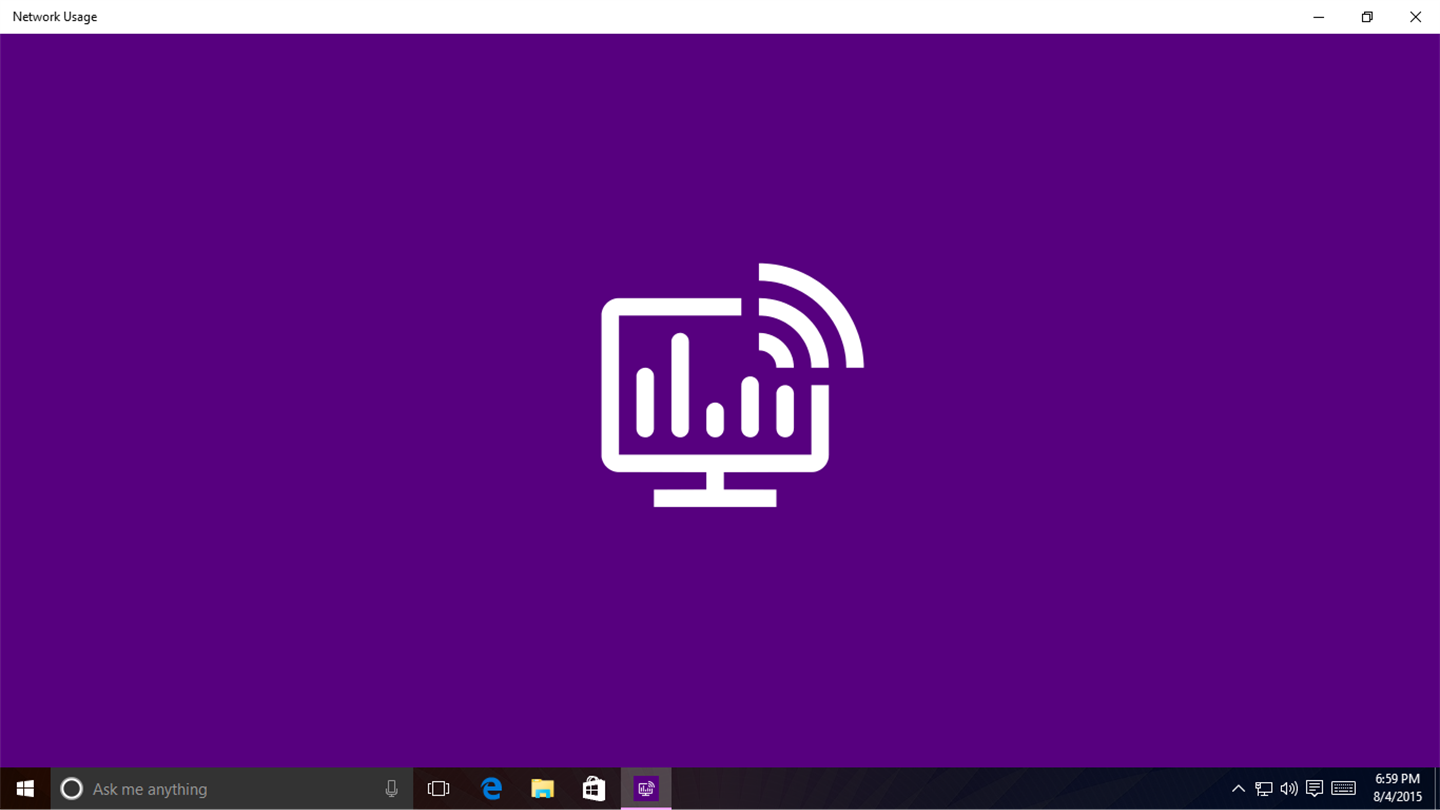Viewport: 1440px width, 810px height.
Task: Open the clock showing 6:59 PM
Action: tap(1397, 789)
